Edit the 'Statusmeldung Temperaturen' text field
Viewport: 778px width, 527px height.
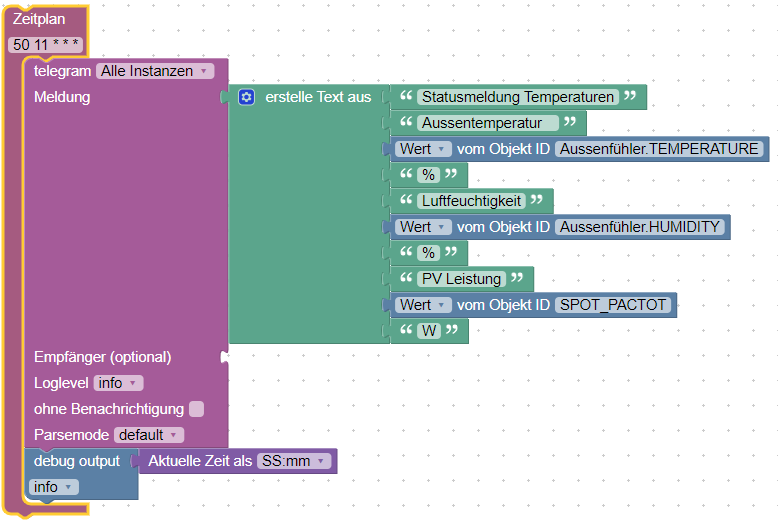click(518, 97)
